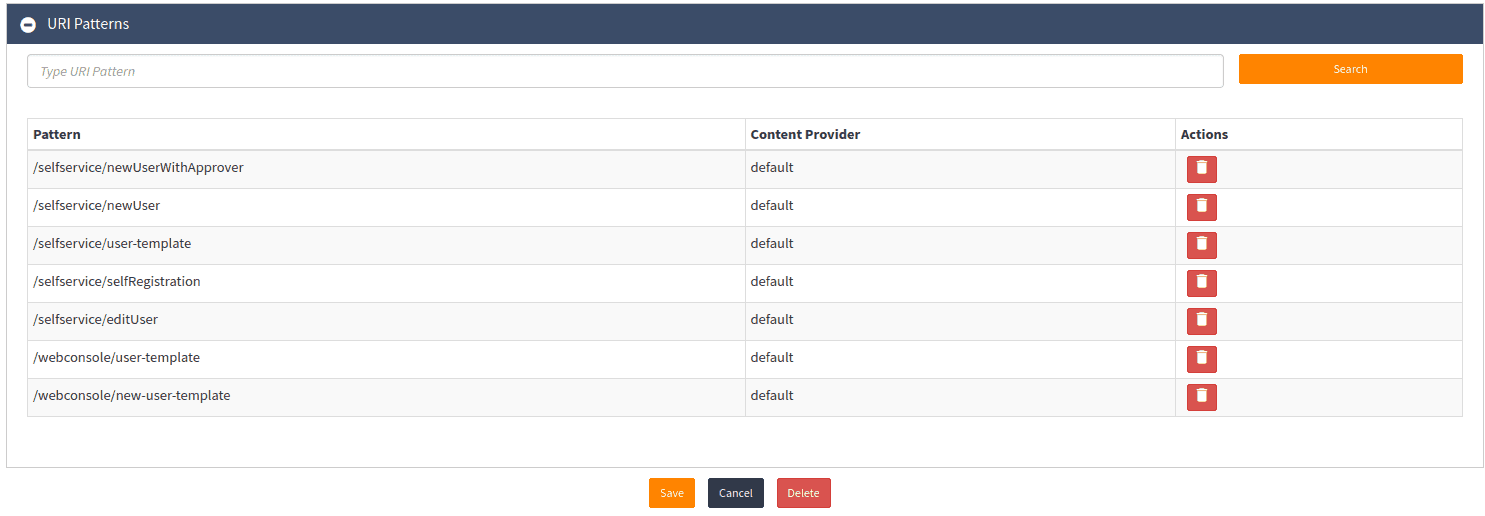Image resolution: width=1485 pixels, height=516 pixels.
Task: Click the Type URI Pattern search field
Action: point(624,71)
